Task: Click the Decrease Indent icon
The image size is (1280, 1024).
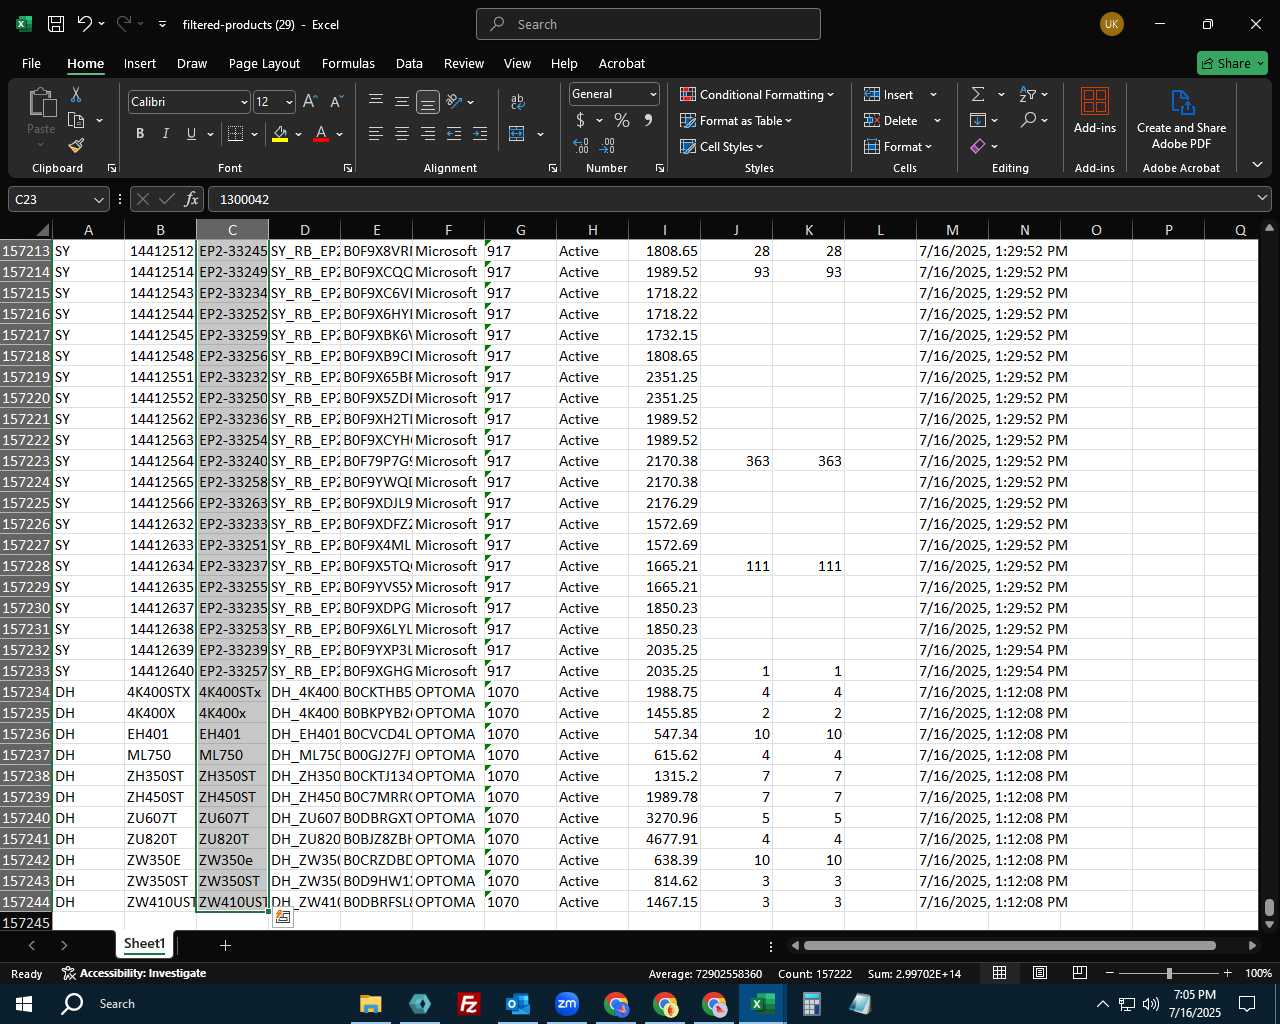Action: point(454,134)
